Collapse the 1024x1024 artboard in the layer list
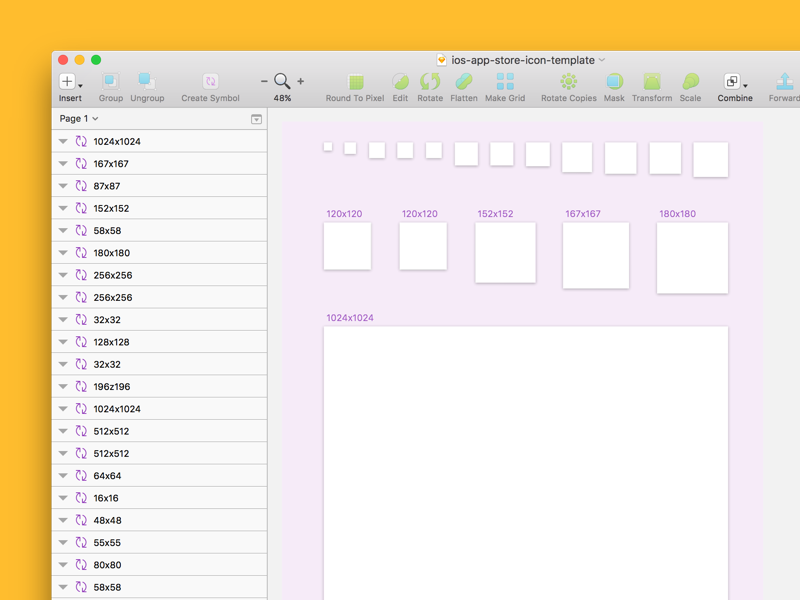The width and height of the screenshot is (800, 600). (62, 141)
